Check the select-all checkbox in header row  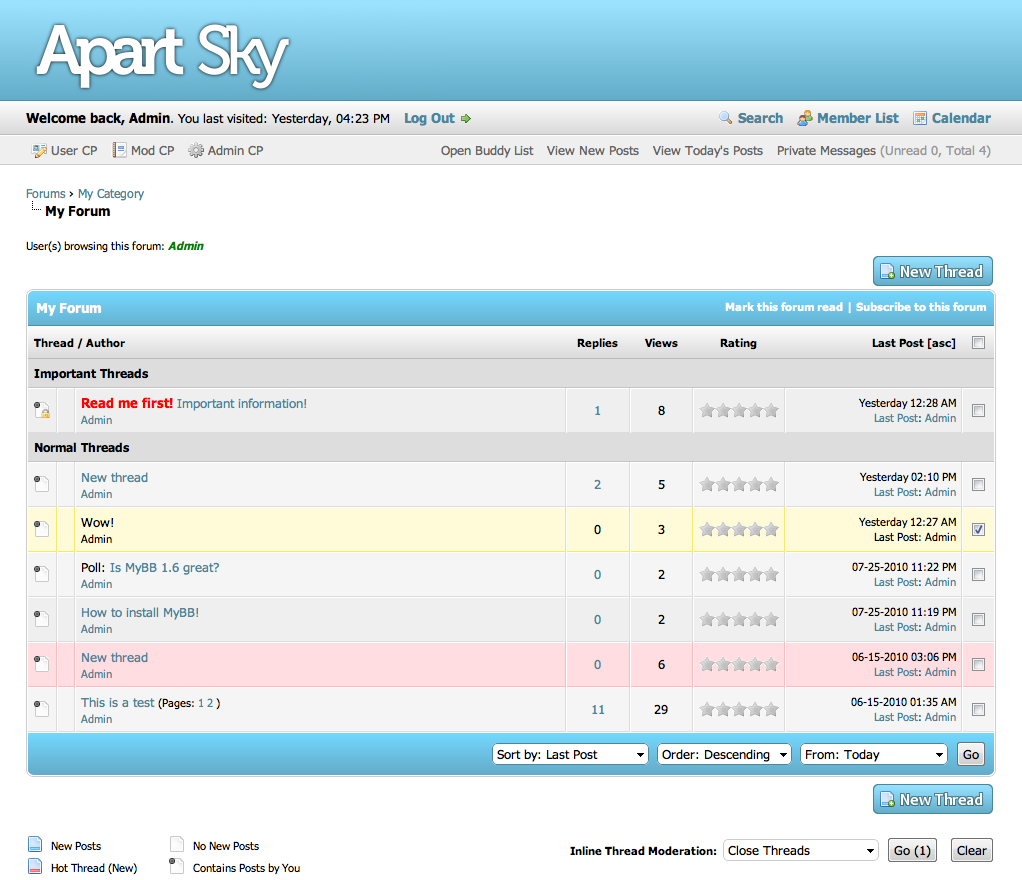[x=978, y=343]
